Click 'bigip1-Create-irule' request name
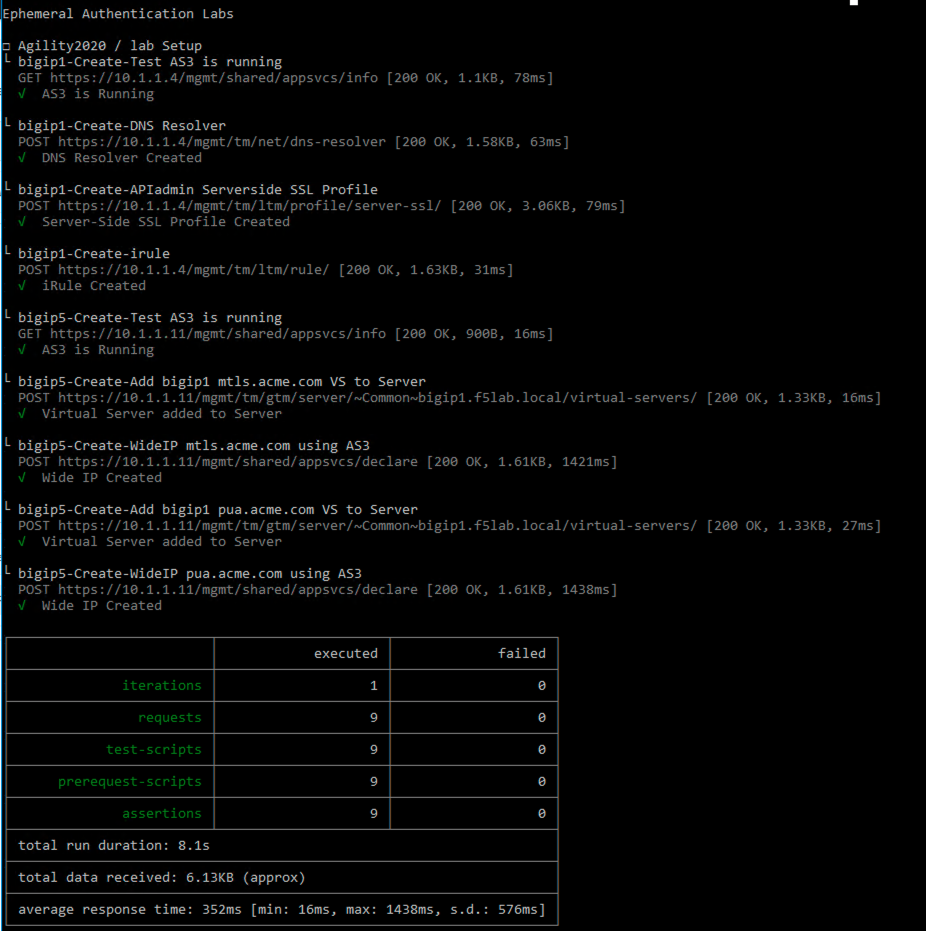 point(94,254)
